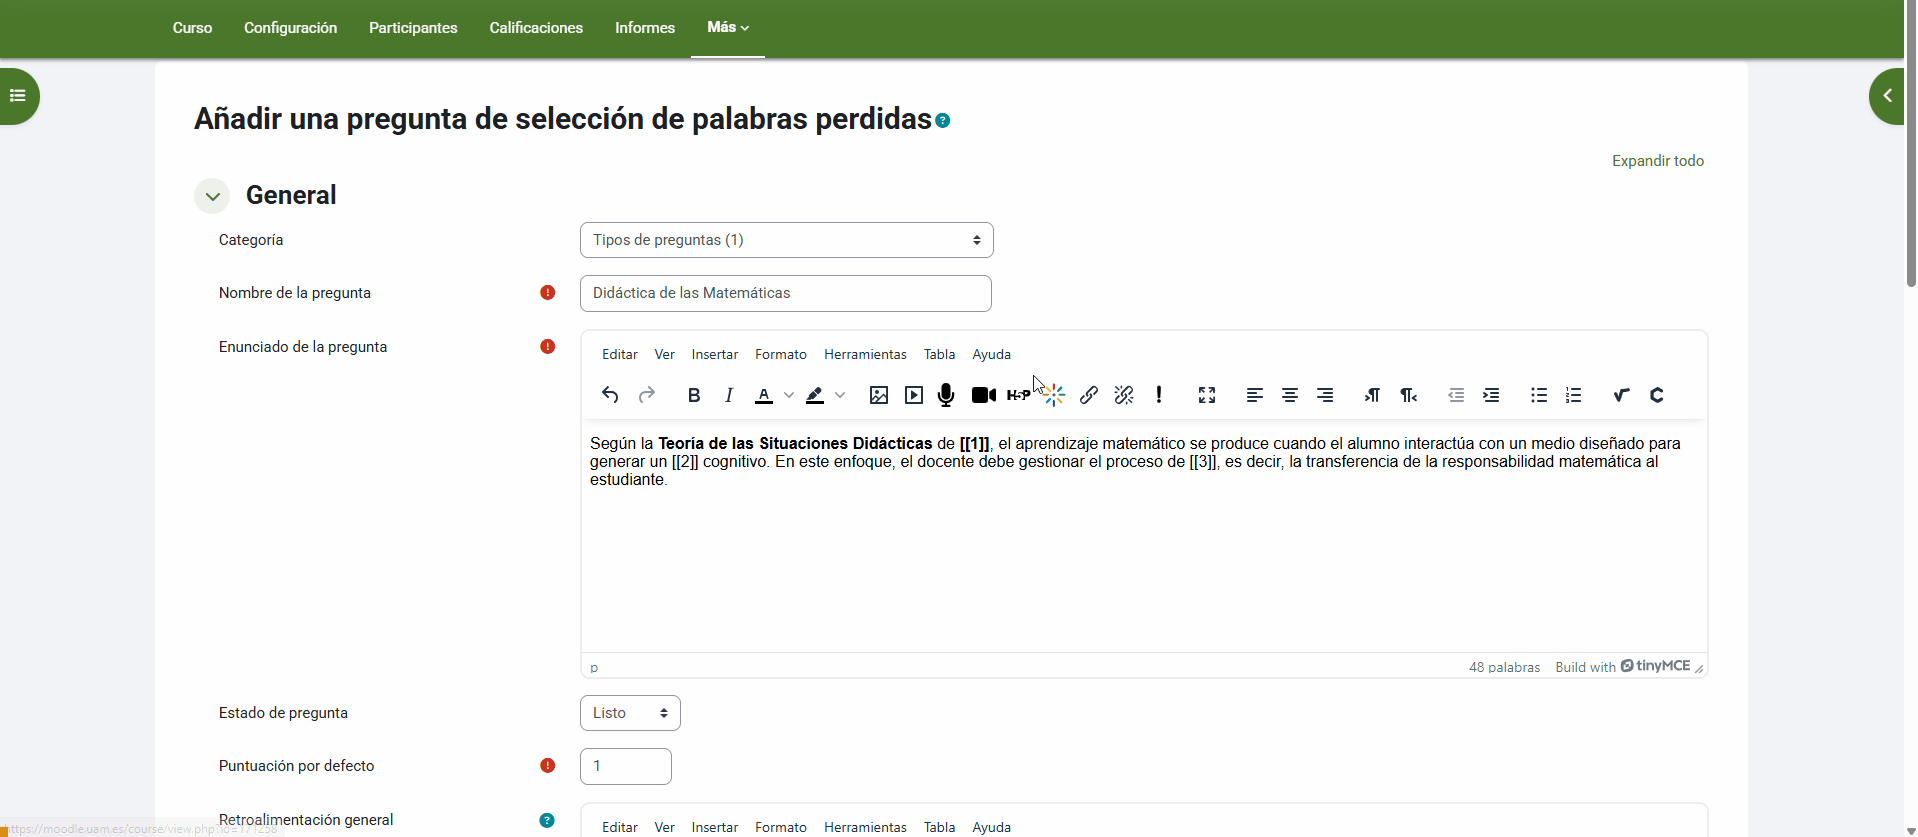Image resolution: width=1918 pixels, height=837 pixels.
Task: Click the Nombre de la pregunta field
Action: click(786, 293)
